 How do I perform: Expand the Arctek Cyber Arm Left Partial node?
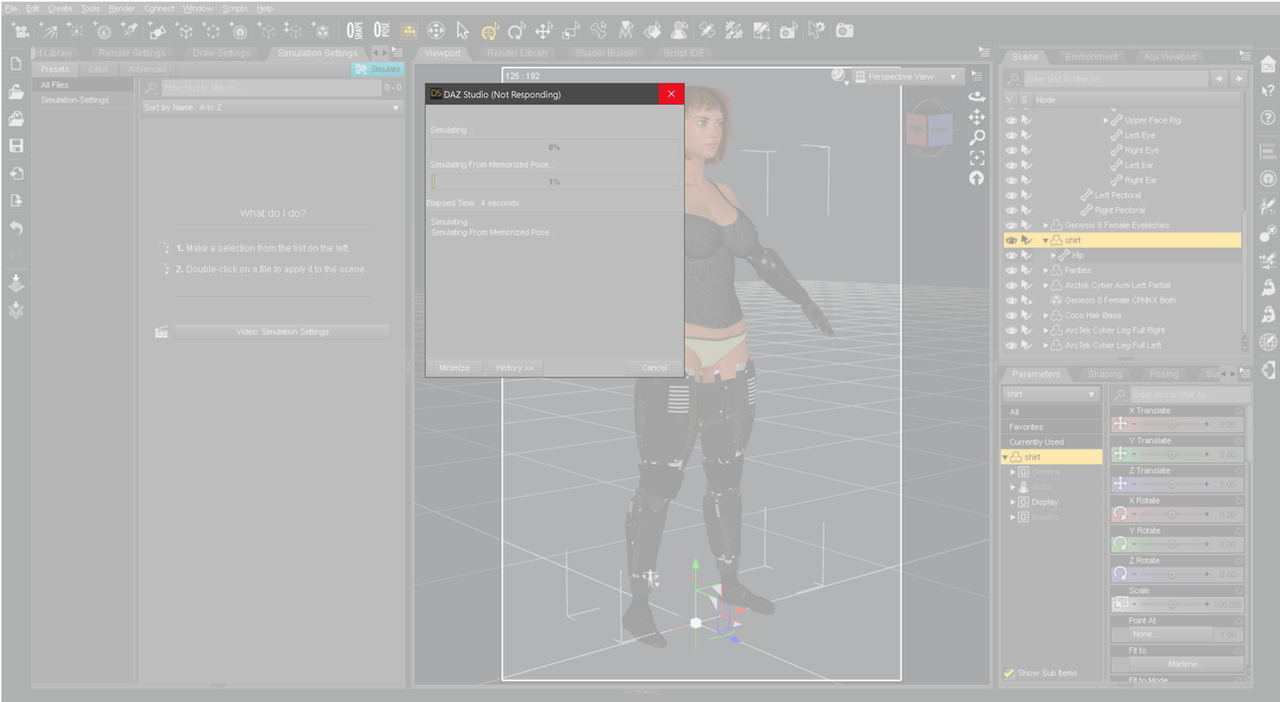1046,286
